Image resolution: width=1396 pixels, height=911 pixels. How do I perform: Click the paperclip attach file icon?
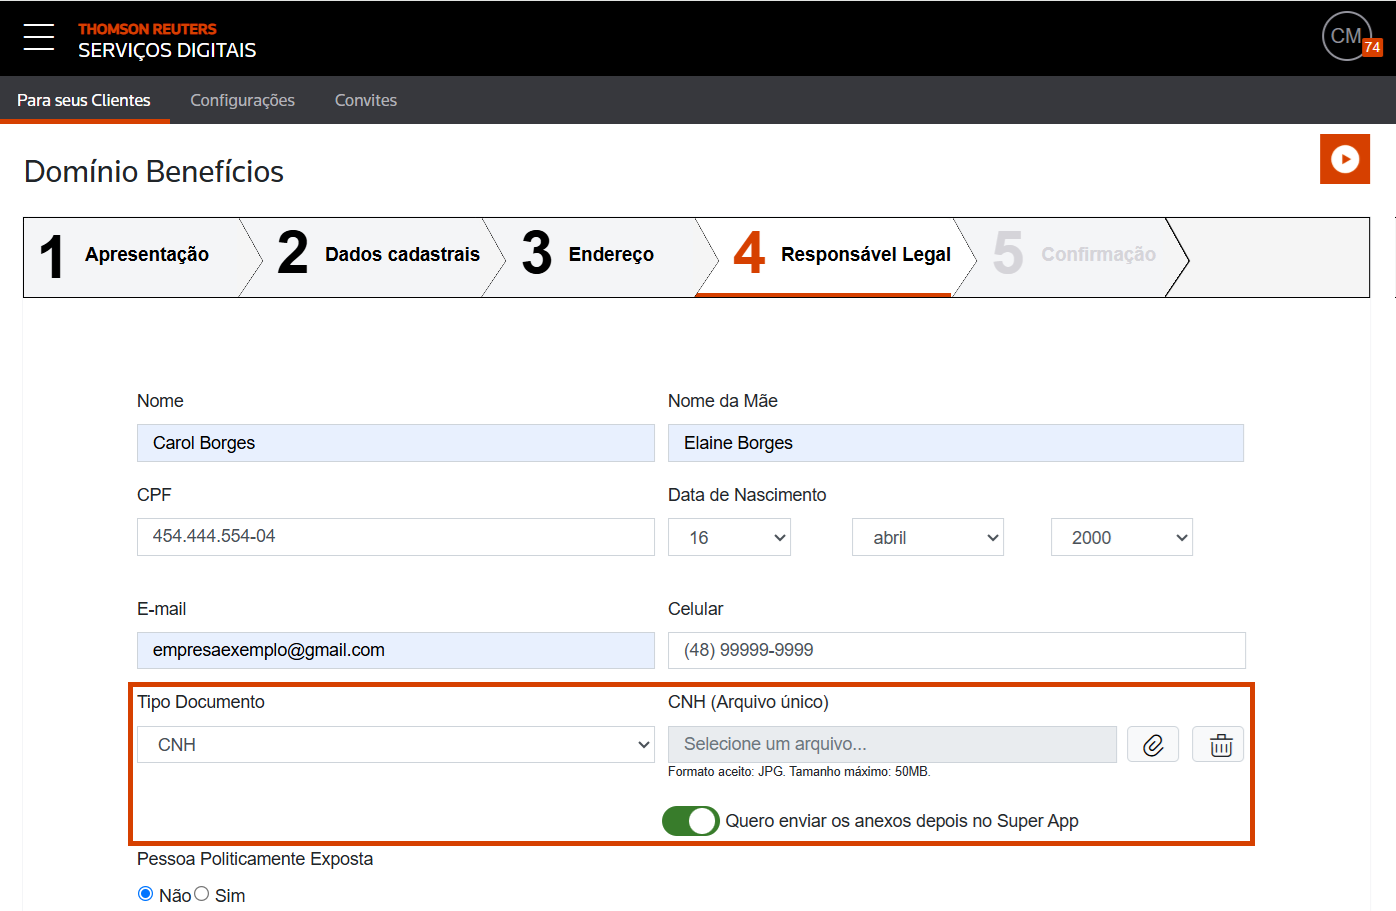pos(1153,745)
